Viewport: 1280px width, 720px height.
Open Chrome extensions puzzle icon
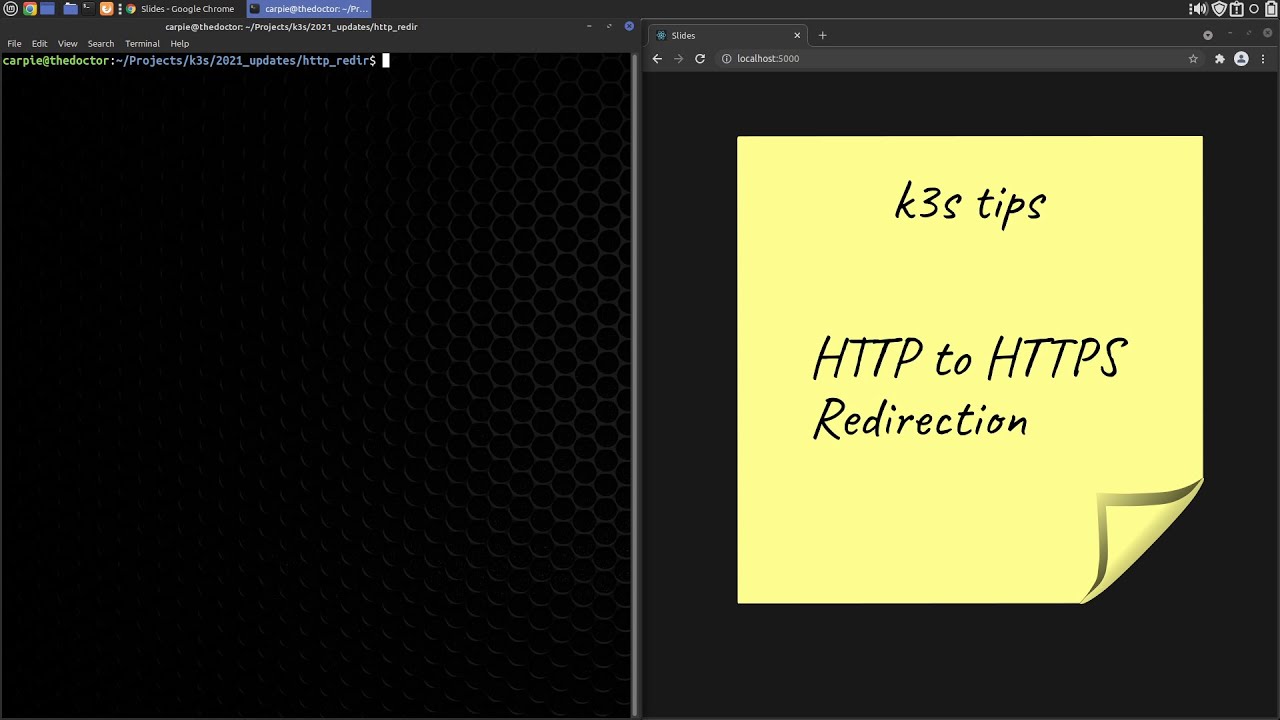pyautogui.click(x=1219, y=59)
